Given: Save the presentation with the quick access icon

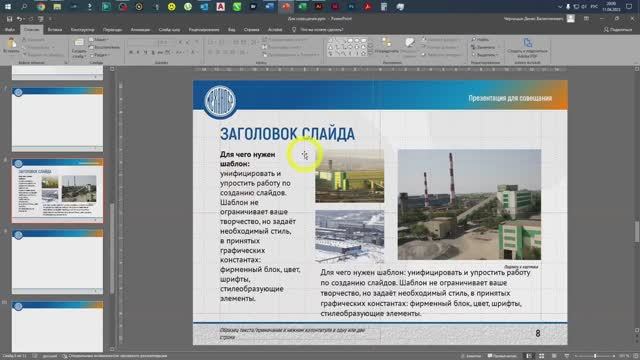Looking at the screenshot, I should point(9,19).
